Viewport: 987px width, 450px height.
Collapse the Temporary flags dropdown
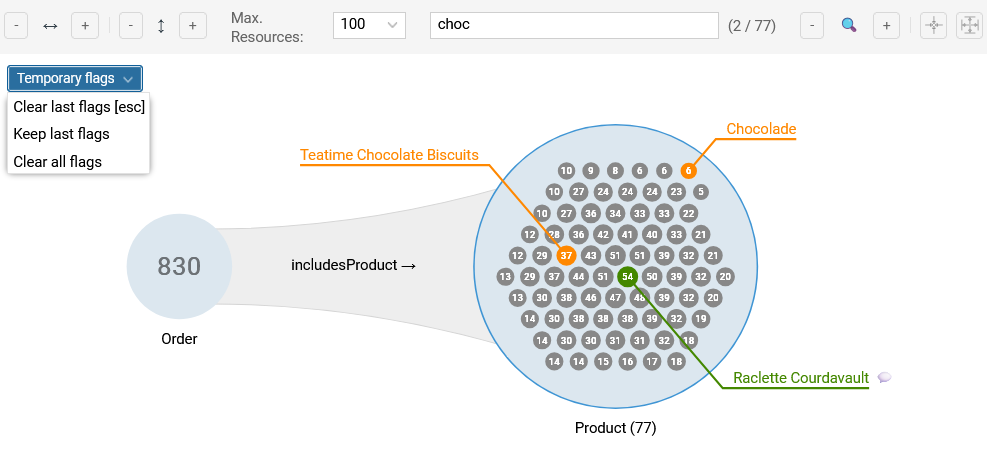coord(75,79)
